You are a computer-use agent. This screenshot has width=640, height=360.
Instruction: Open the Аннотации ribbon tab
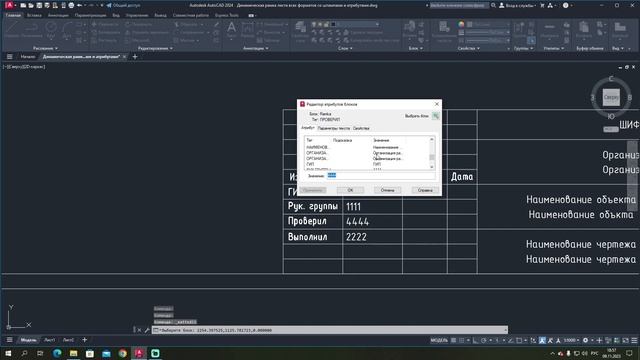pyautogui.click(x=58, y=15)
